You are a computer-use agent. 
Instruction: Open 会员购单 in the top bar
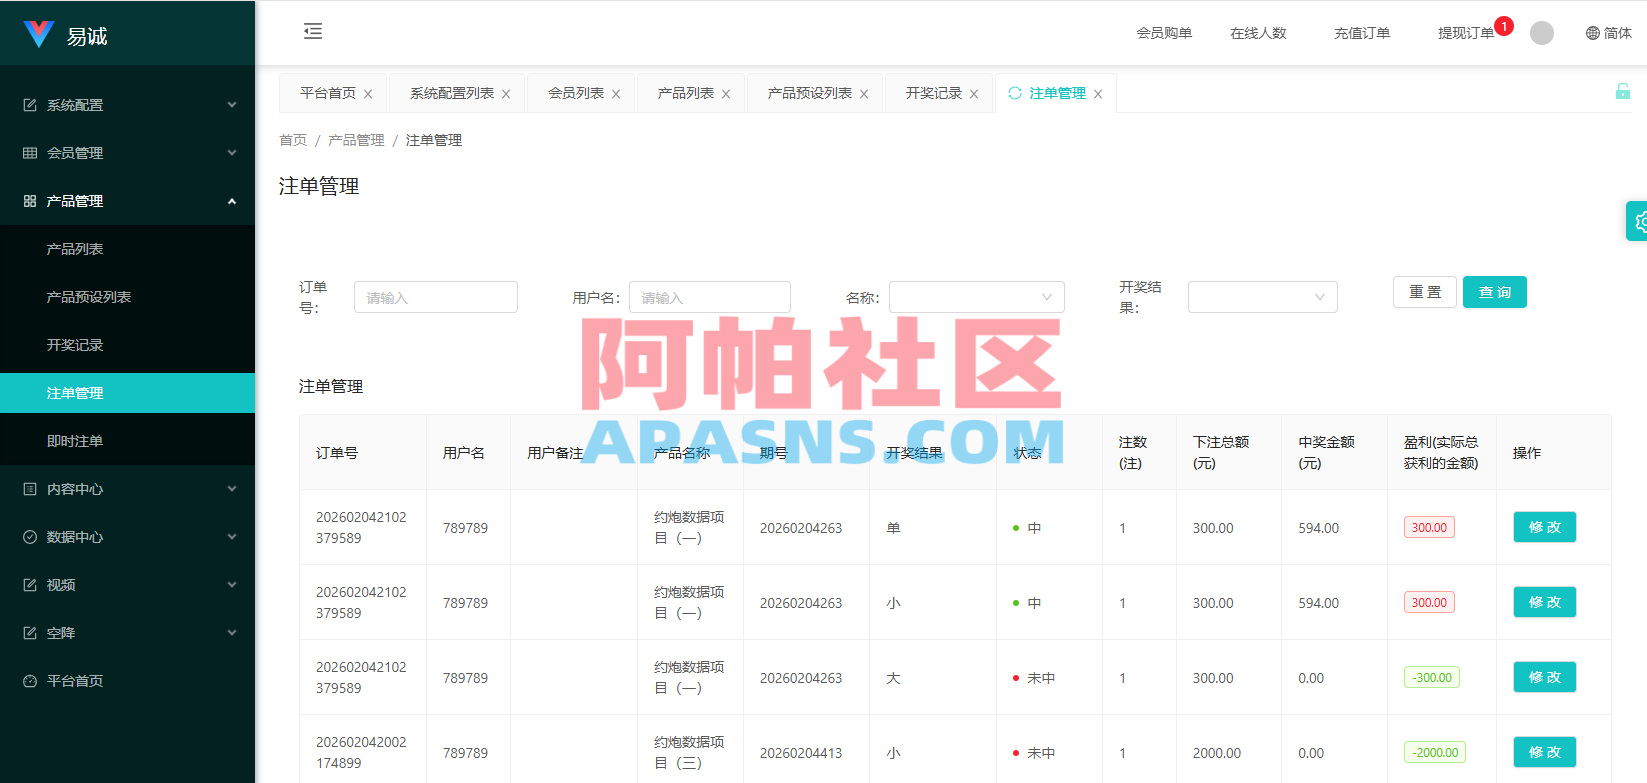1164,33
